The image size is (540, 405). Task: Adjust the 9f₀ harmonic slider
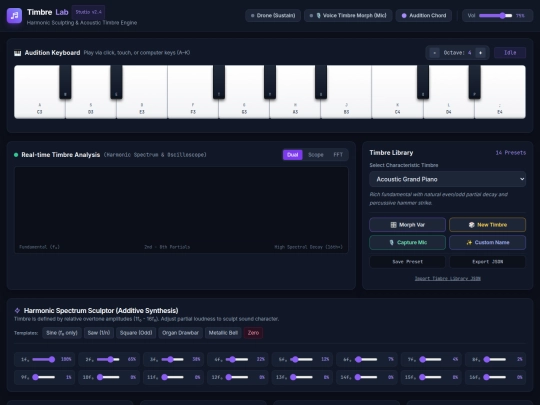[43, 377]
